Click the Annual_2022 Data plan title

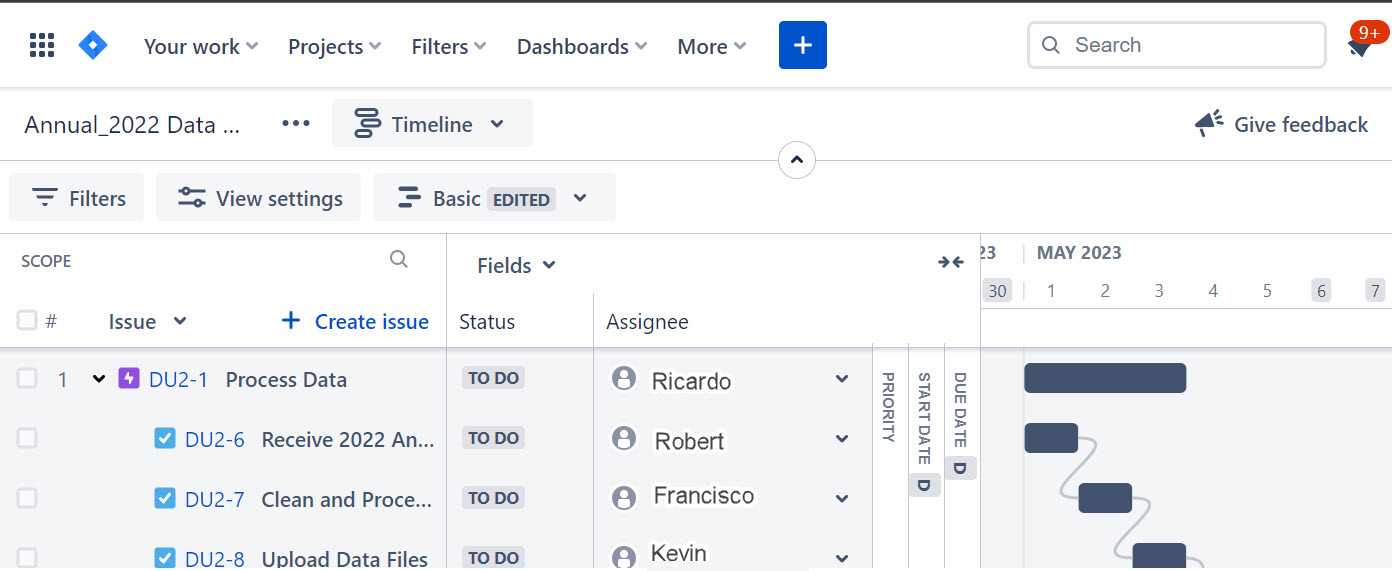[132, 125]
